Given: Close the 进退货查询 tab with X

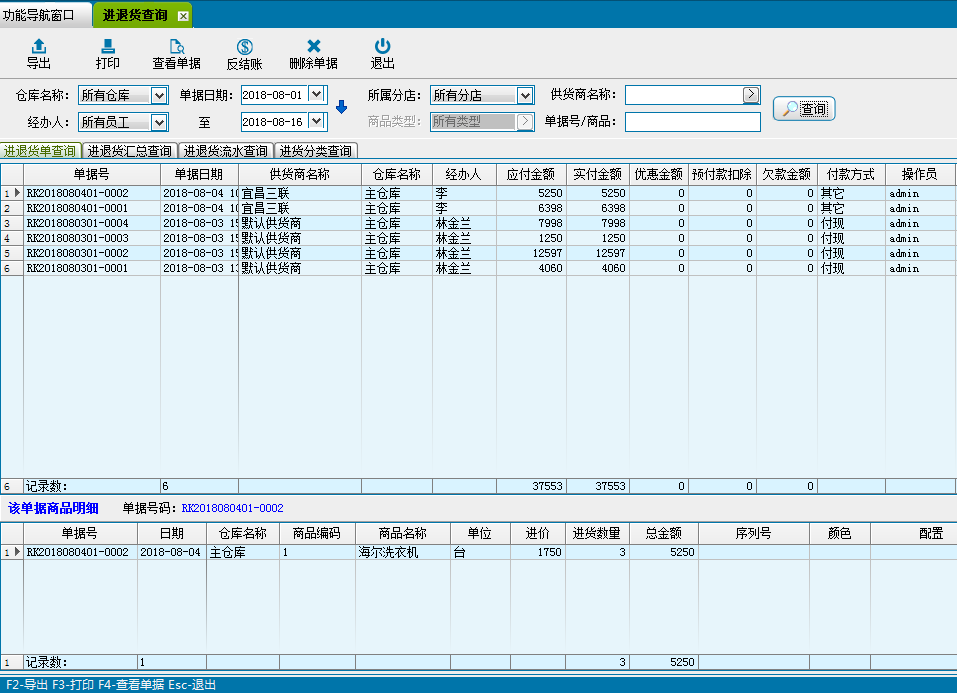Looking at the screenshot, I should pyautogui.click(x=182, y=16).
